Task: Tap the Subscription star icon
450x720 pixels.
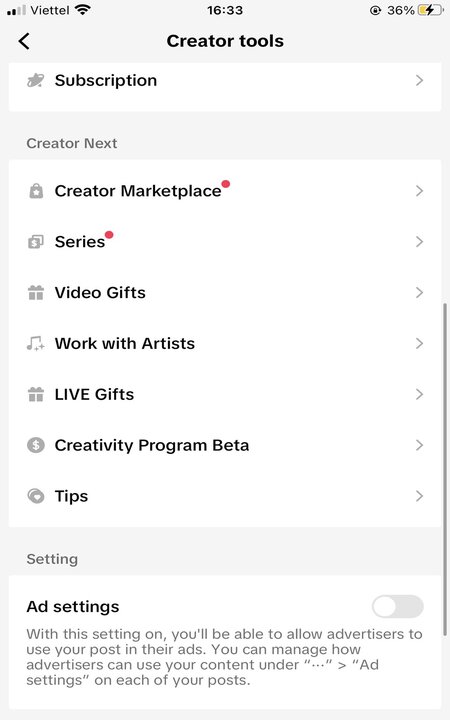Action: pyautogui.click(x=36, y=81)
